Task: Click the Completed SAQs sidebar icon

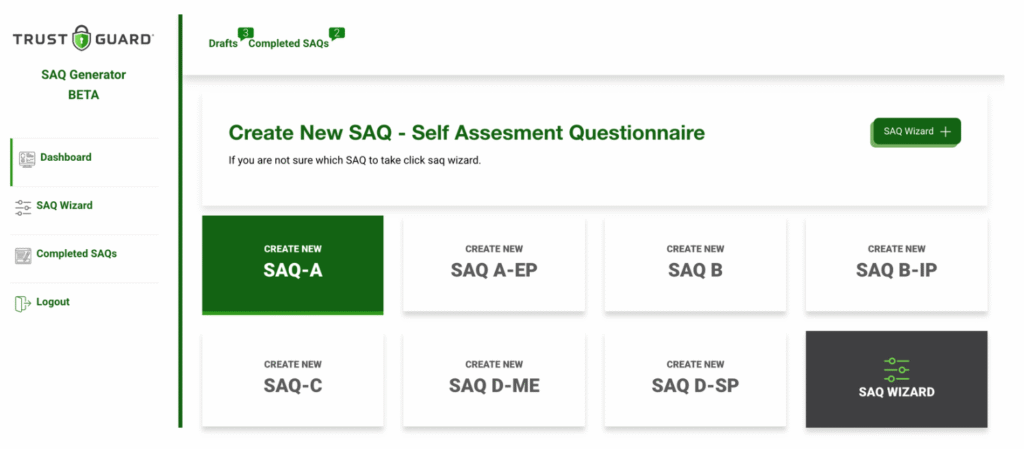Action: pyautogui.click(x=23, y=255)
